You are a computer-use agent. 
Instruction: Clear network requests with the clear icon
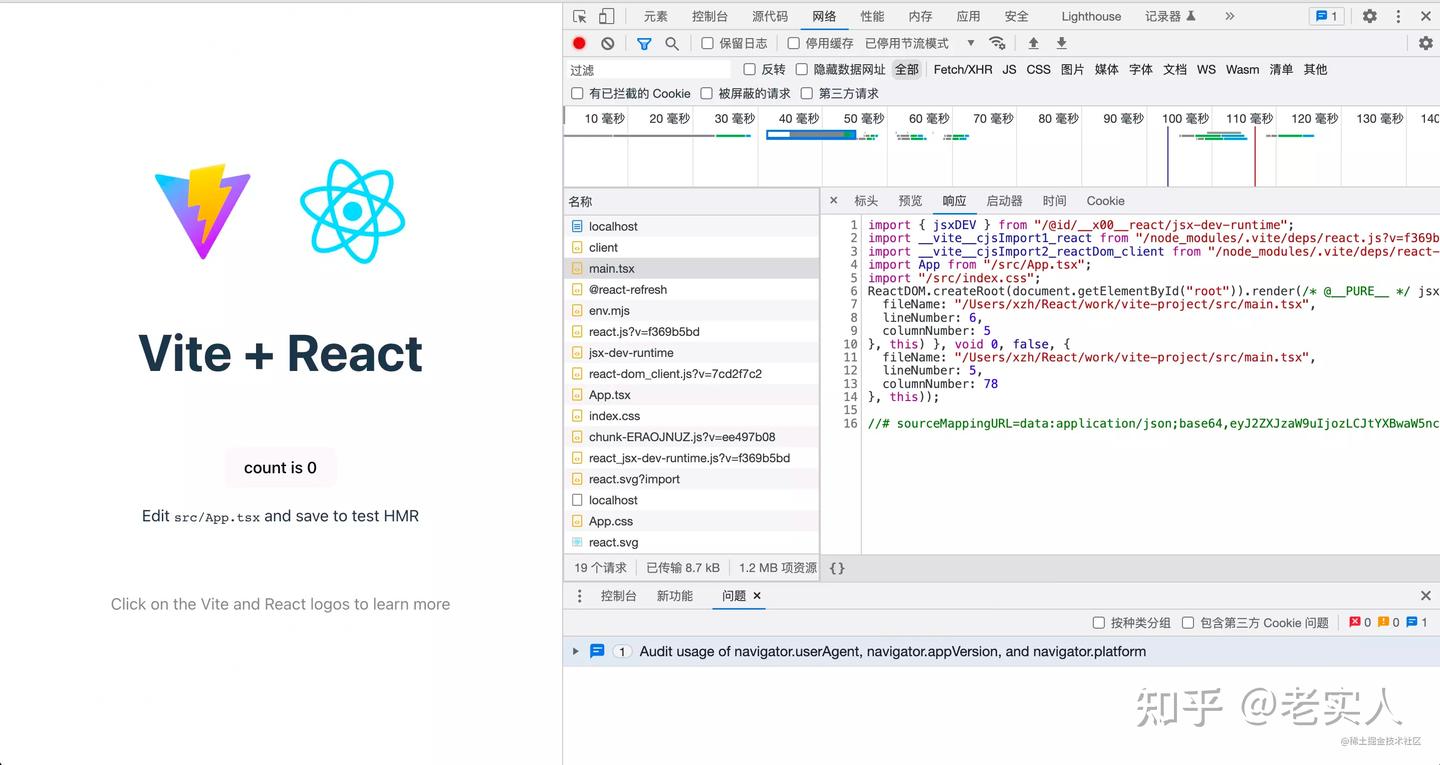(x=608, y=43)
